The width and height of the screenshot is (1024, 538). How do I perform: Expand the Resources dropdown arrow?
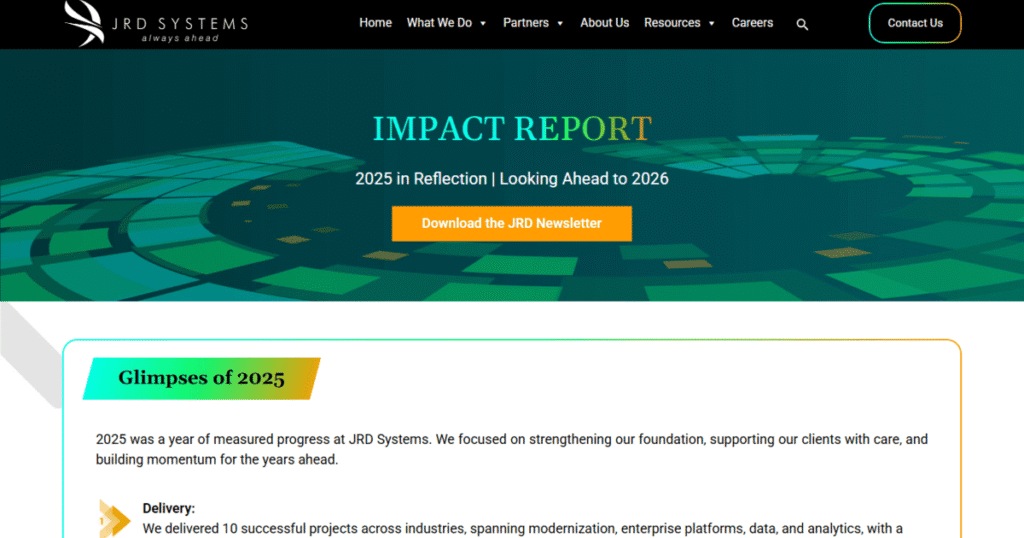tap(712, 23)
